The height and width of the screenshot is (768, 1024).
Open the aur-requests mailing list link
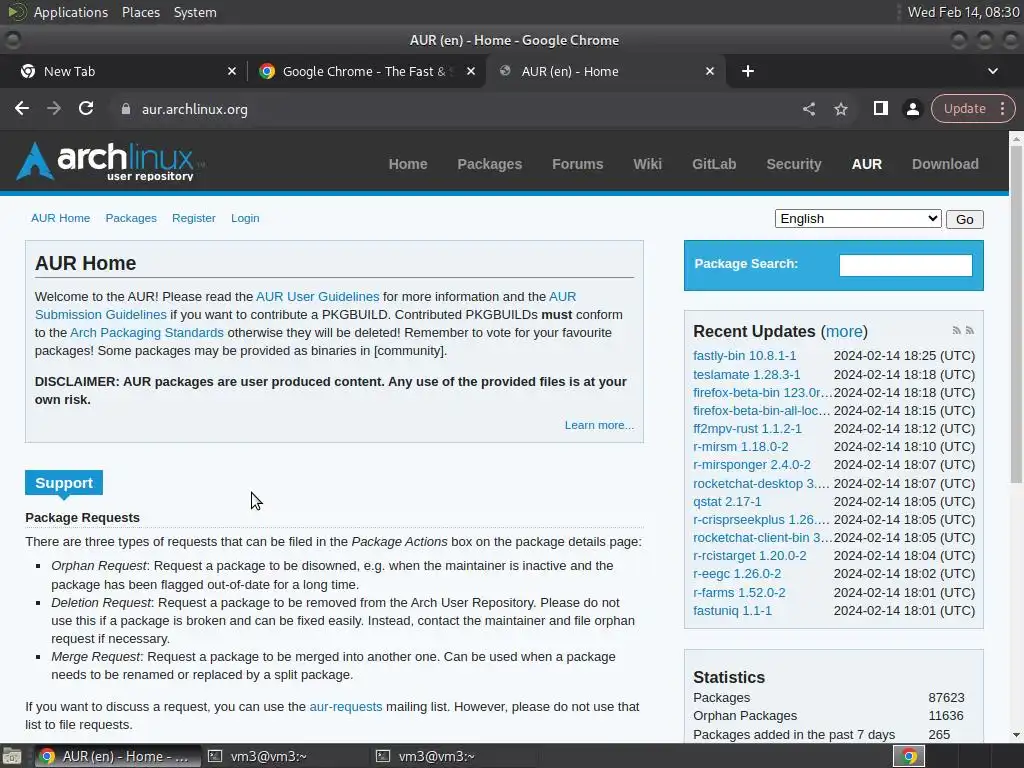[345, 707]
